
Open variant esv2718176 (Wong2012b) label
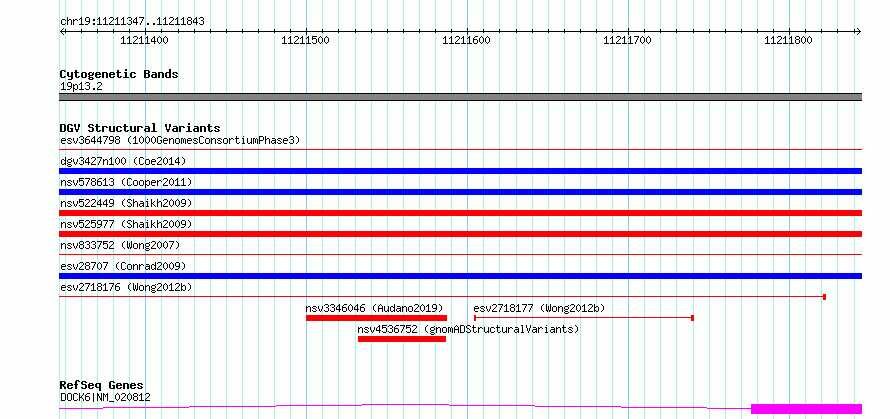pyautogui.click(x=126, y=287)
